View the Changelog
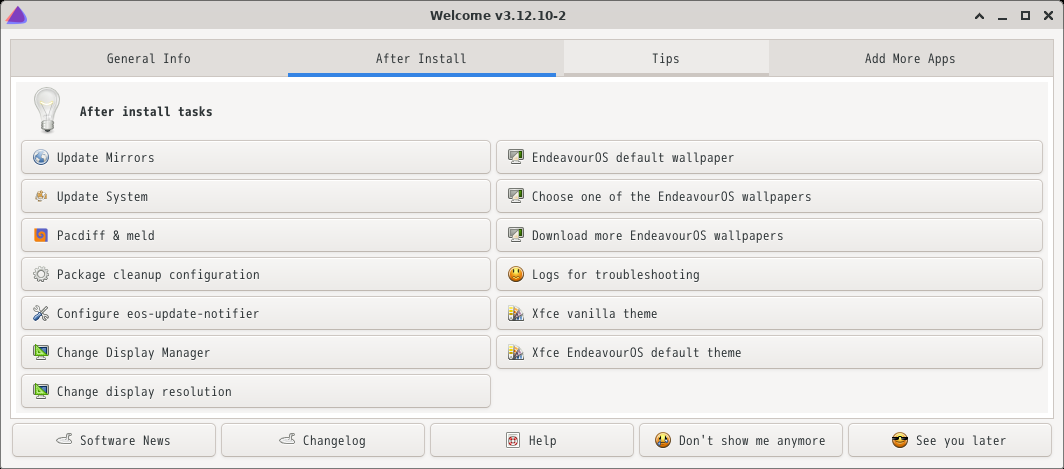Screen dimensions: 1064x469 click(323, 440)
